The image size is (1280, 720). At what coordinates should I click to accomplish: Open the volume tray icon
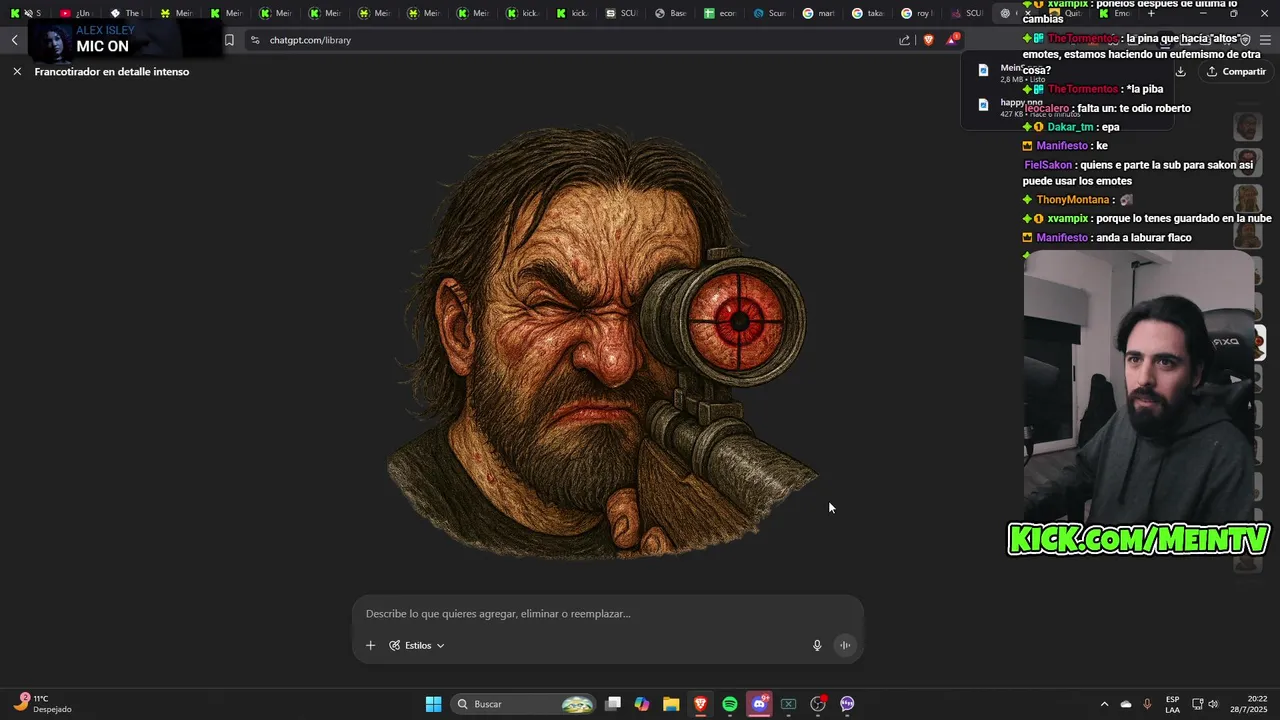tap(1213, 704)
